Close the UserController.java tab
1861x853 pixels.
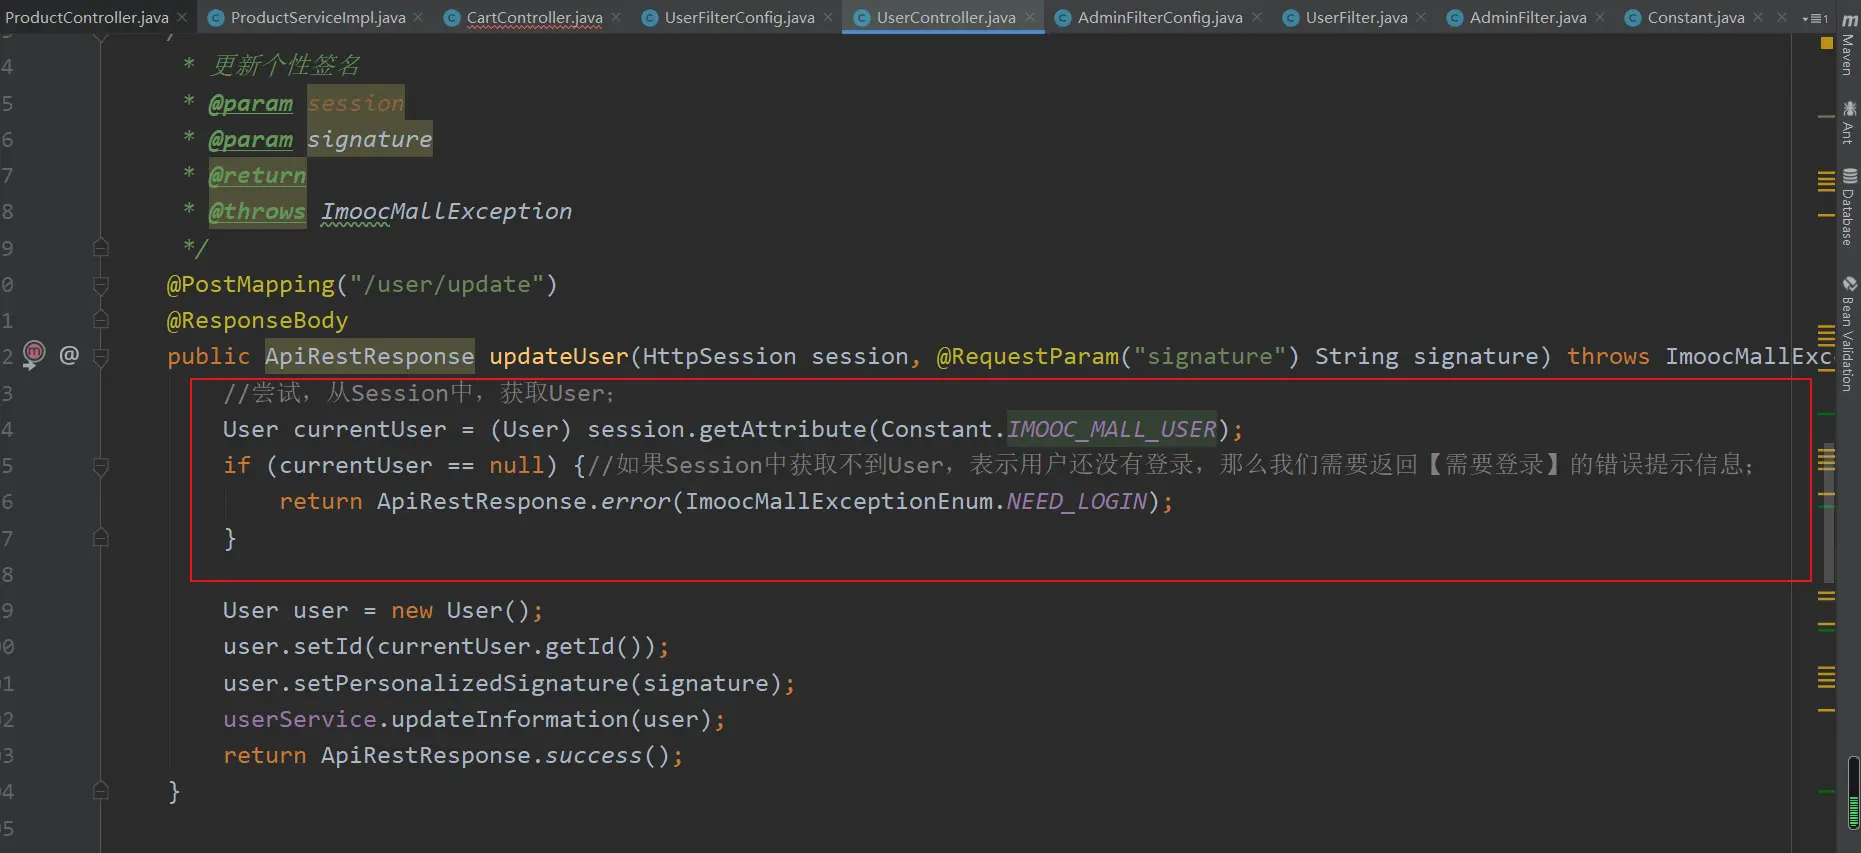click(x=1030, y=18)
